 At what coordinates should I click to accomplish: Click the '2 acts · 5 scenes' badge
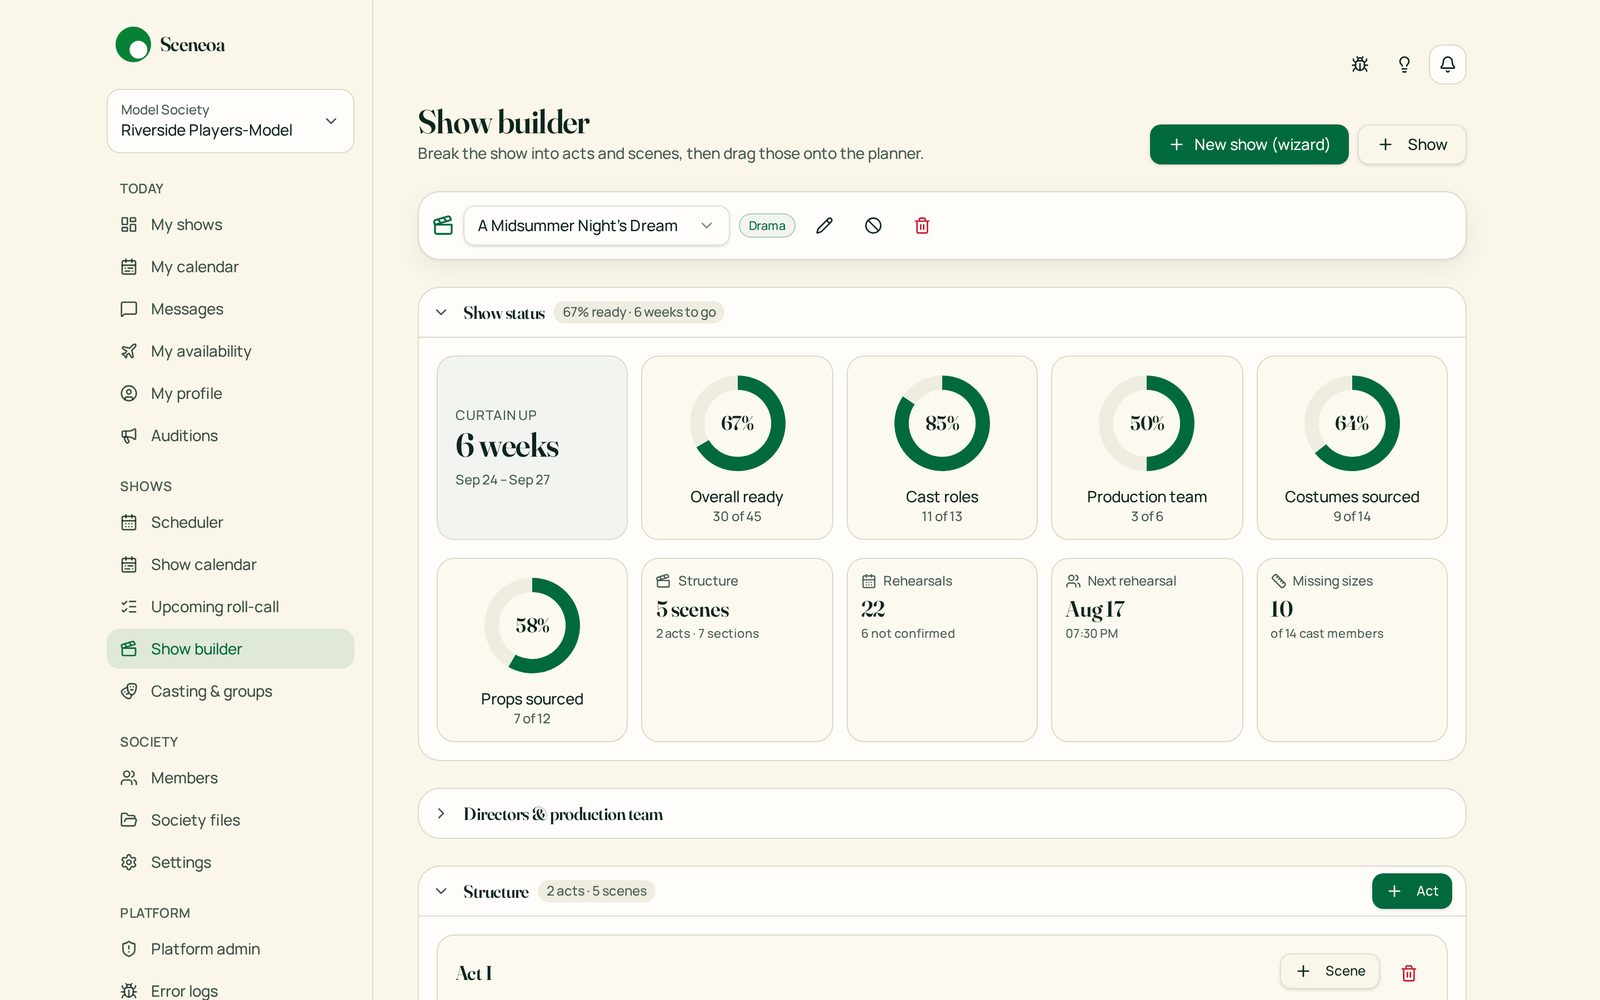597,891
